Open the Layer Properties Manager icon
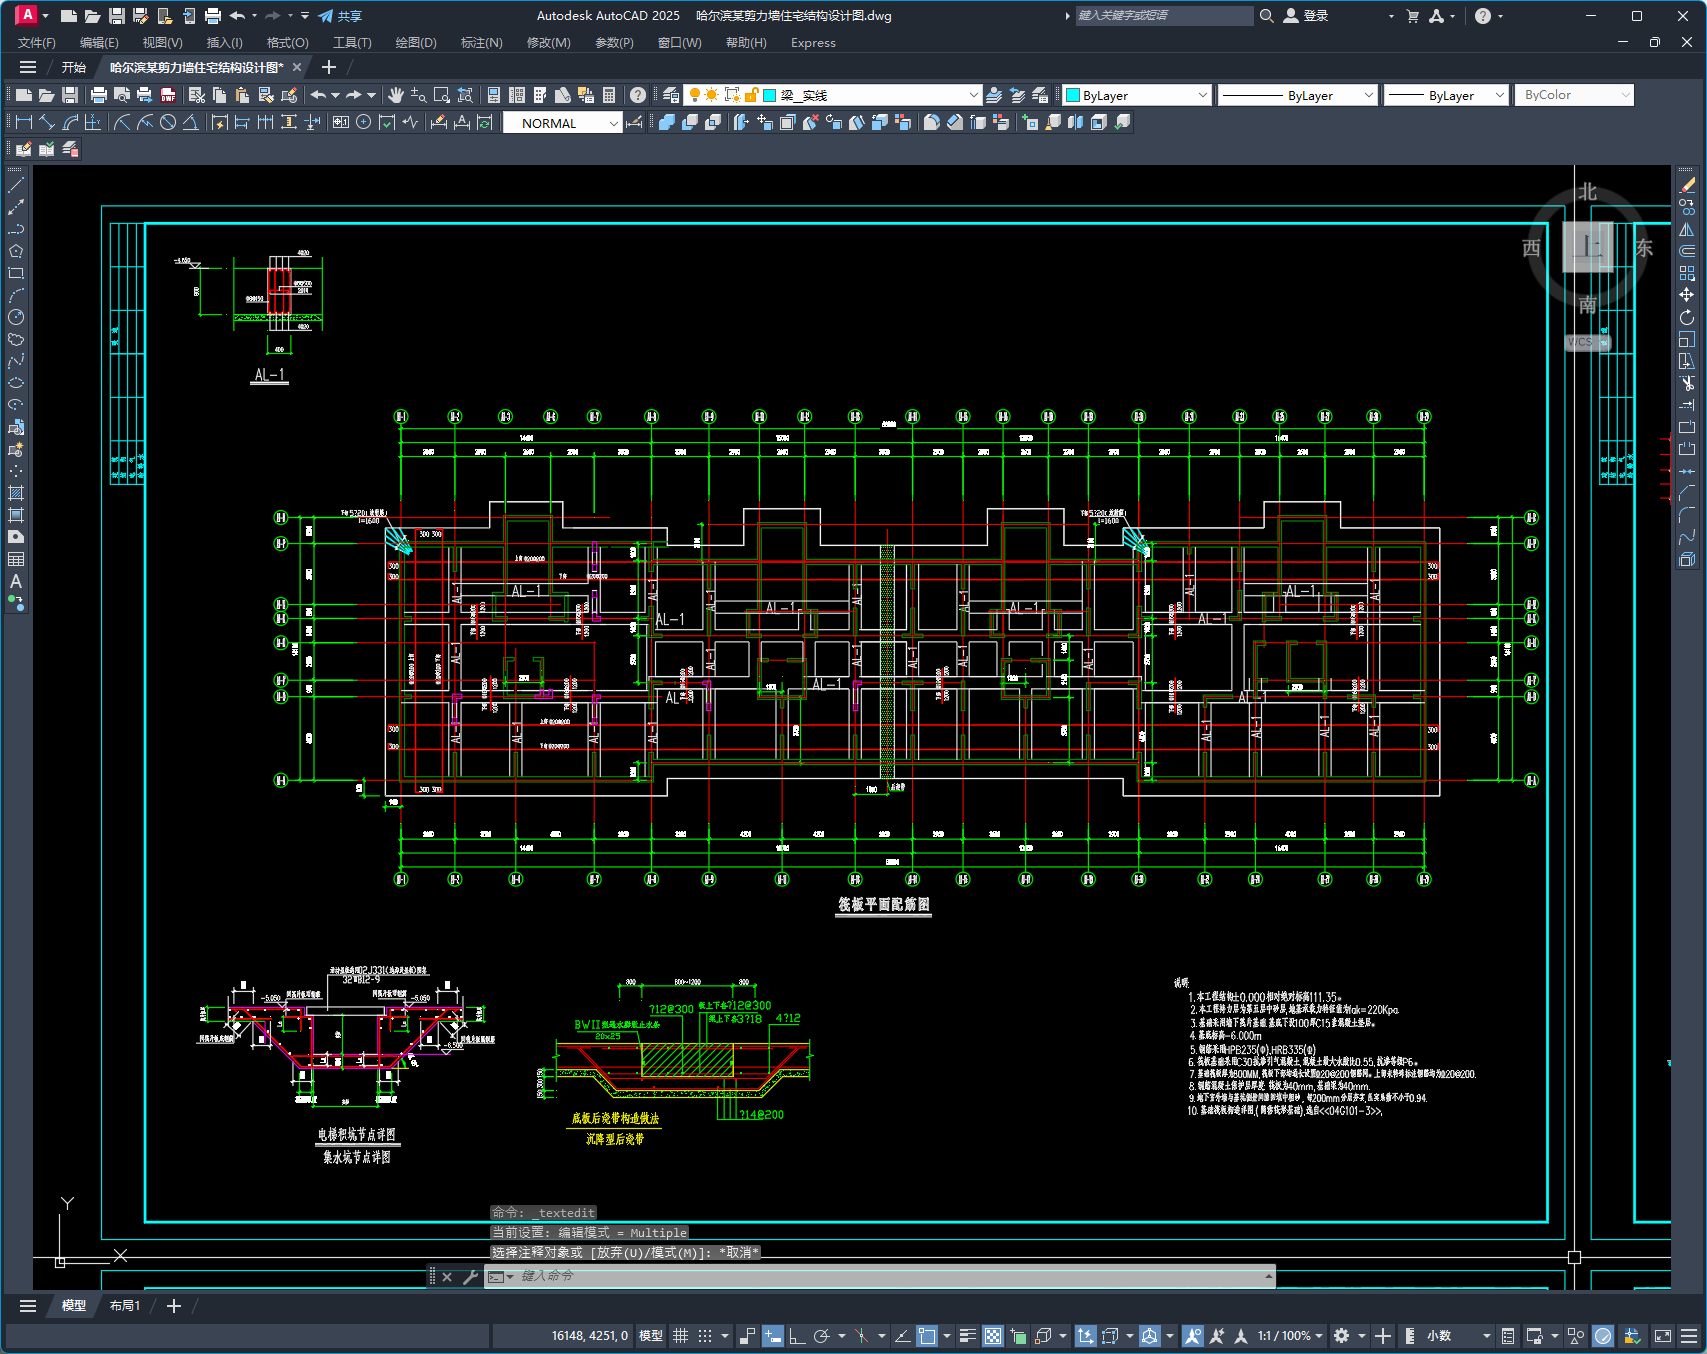The width and height of the screenshot is (1707, 1354). point(671,95)
